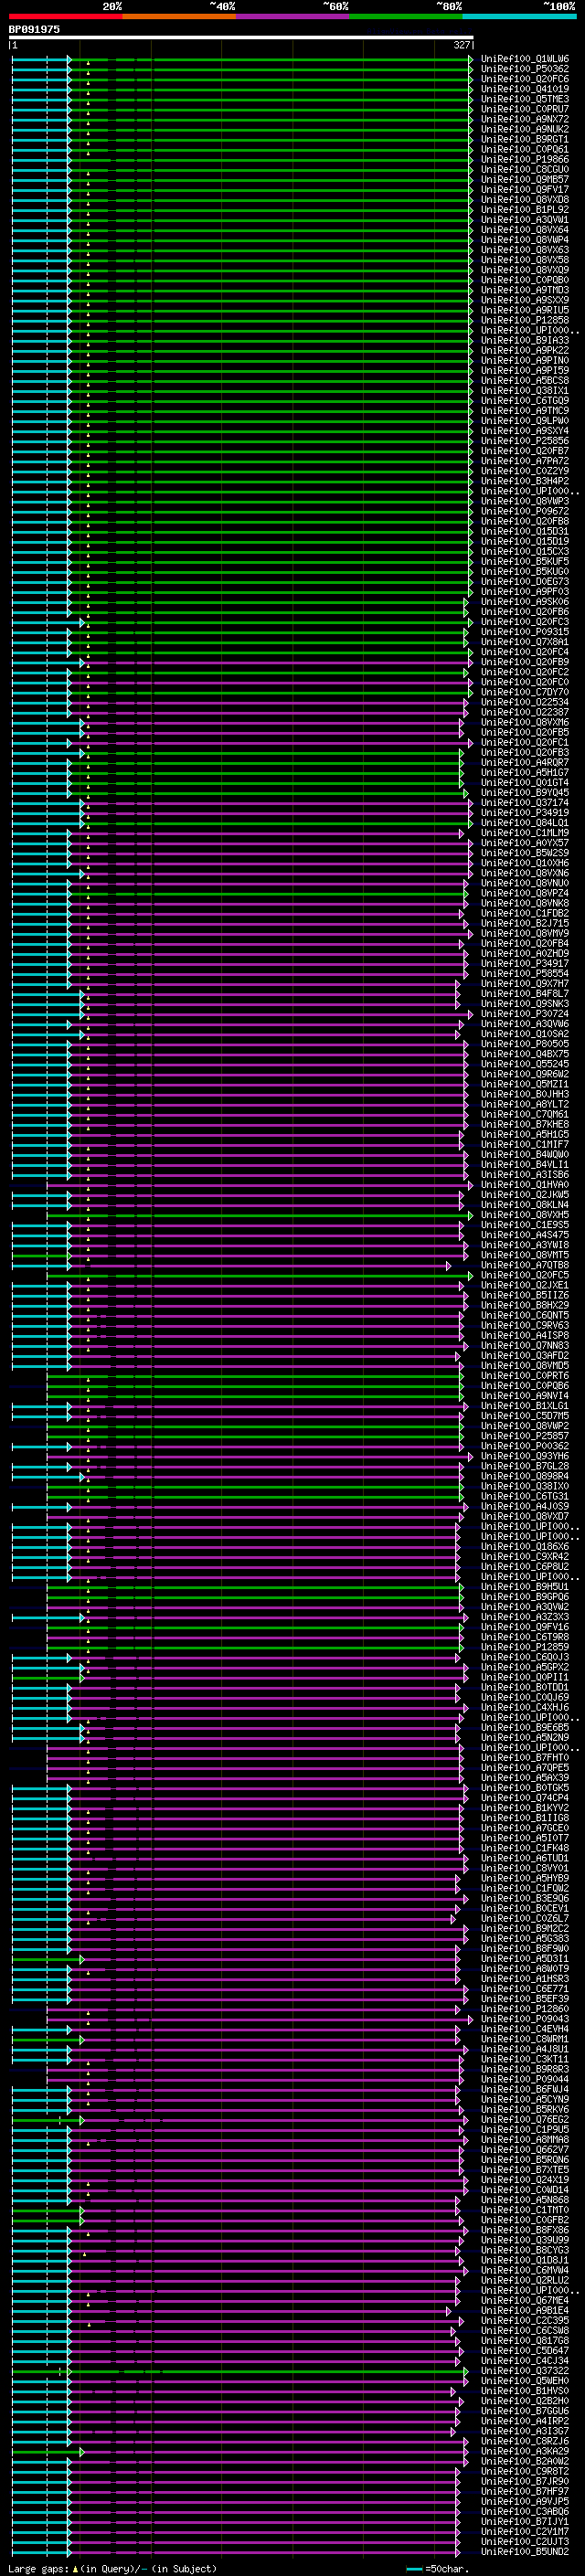Select the UniRef100_Q55245 label
Viewport: 585px width, 2576px height.
click(525, 1064)
